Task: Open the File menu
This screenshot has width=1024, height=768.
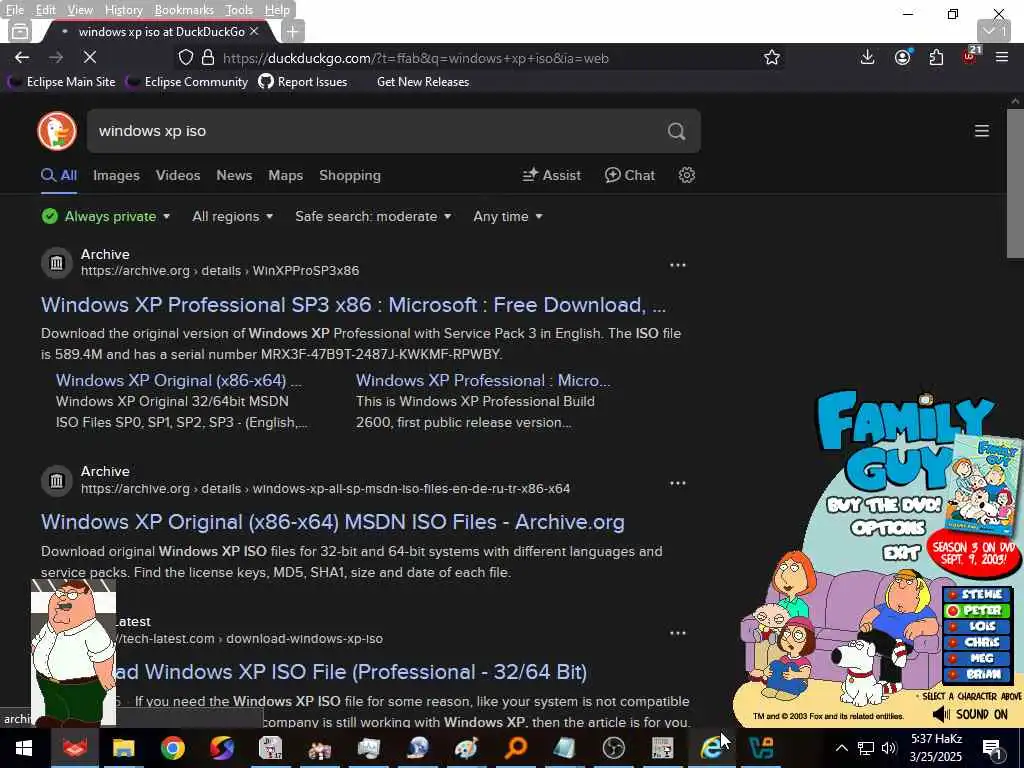Action: (x=14, y=10)
